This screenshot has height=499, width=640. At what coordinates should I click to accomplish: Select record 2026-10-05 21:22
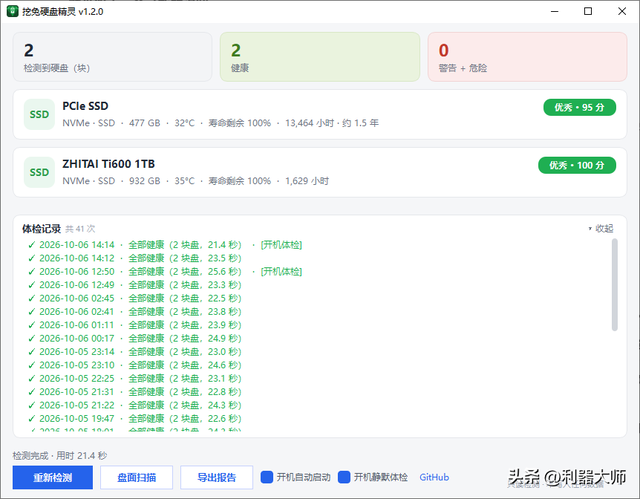click(x=135, y=405)
